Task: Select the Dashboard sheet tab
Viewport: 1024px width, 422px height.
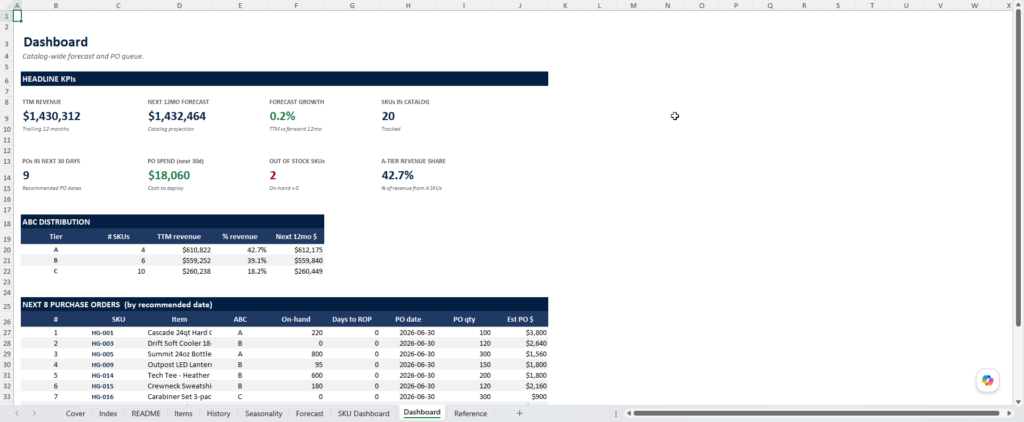Action: 422,413
